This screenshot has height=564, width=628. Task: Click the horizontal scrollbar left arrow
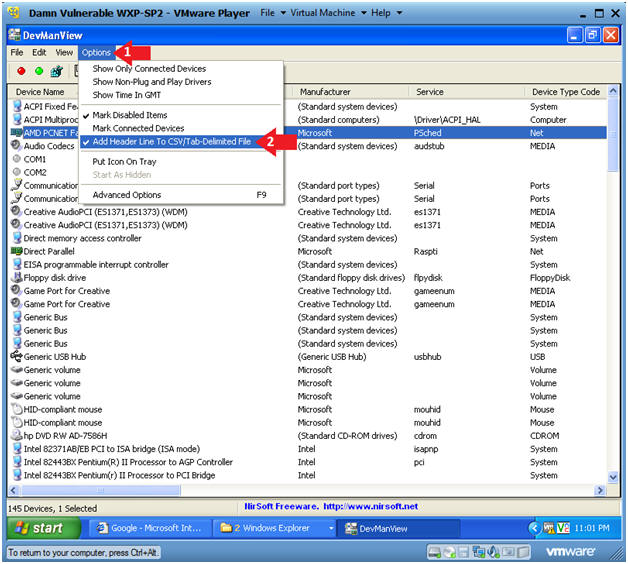pyautogui.click(x=14, y=490)
